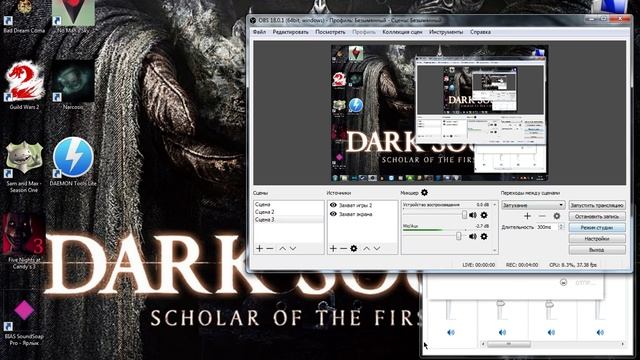The width and height of the screenshot is (640, 360).
Task: Mute the playback device in the OBS mixer
Action: click(x=473, y=215)
